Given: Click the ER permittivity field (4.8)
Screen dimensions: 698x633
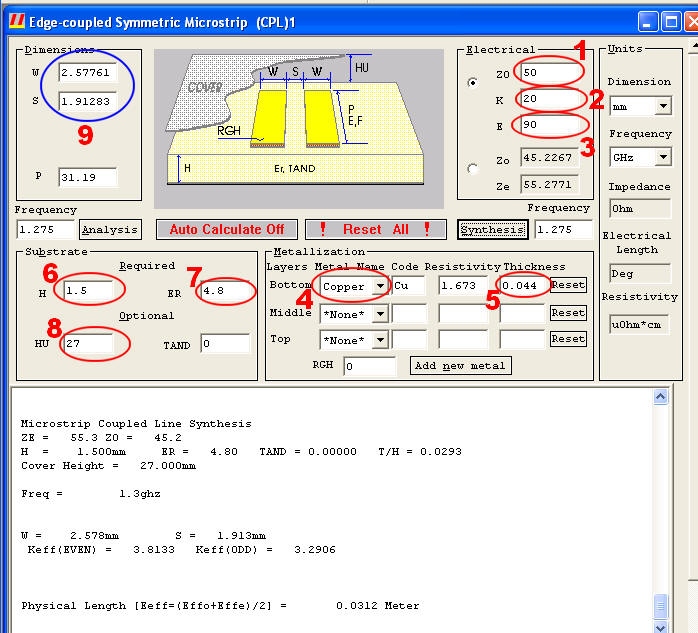Looking at the screenshot, I should [226, 291].
